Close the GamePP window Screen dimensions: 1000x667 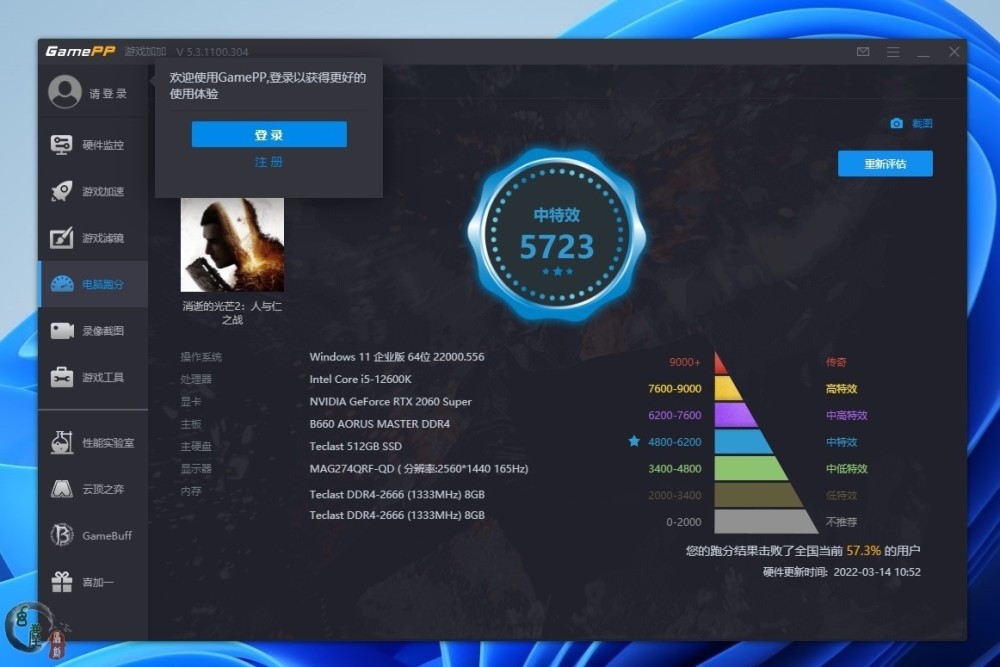(953, 52)
